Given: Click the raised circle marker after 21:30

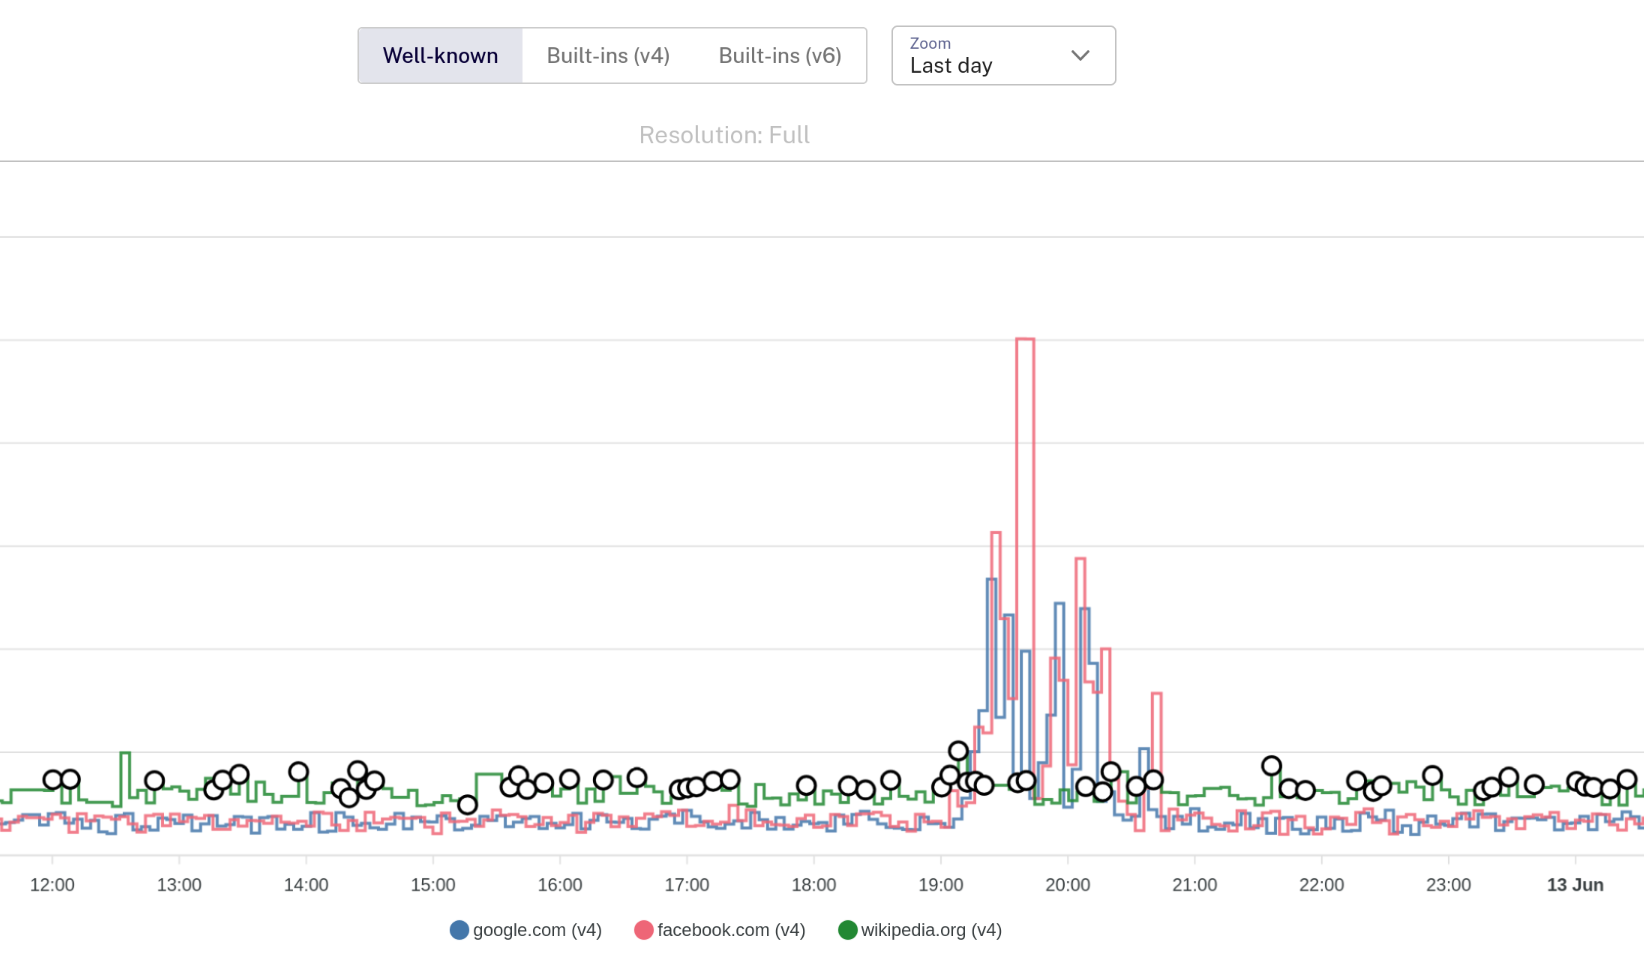Looking at the screenshot, I should pos(1271,766).
